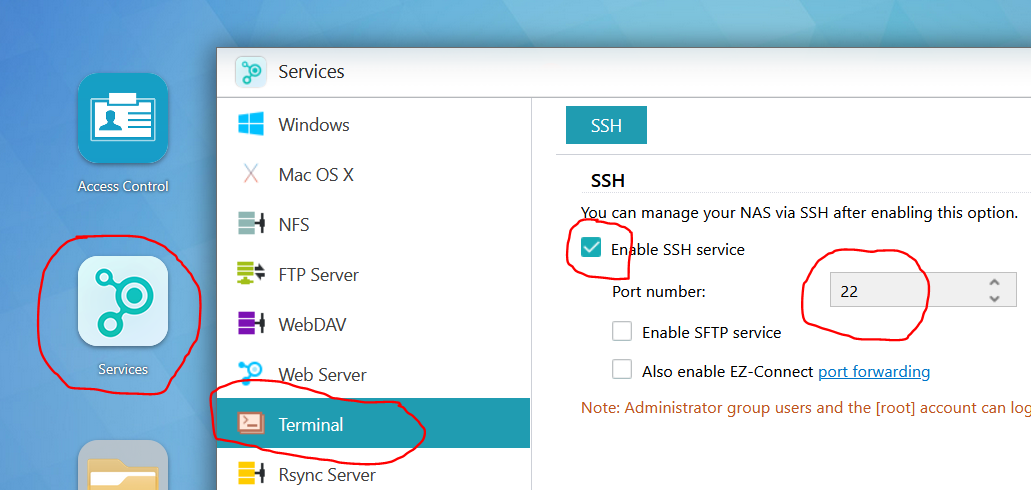Click the Rsync Server icon

coord(250,474)
